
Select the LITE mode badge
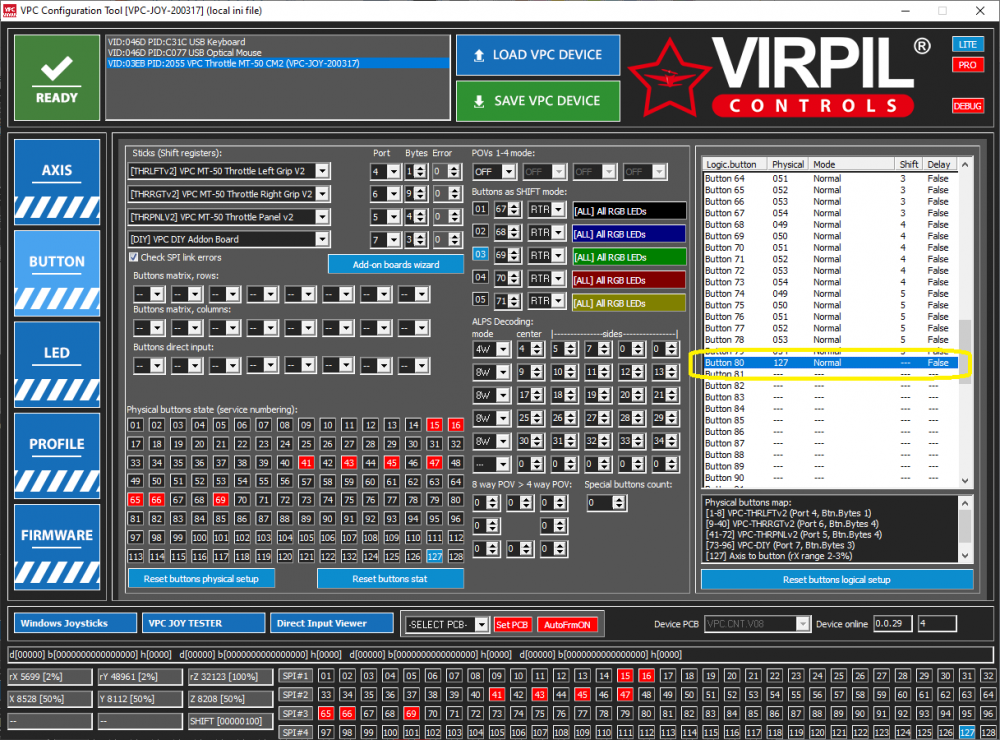pyautogui.click(x=967, y=44)
